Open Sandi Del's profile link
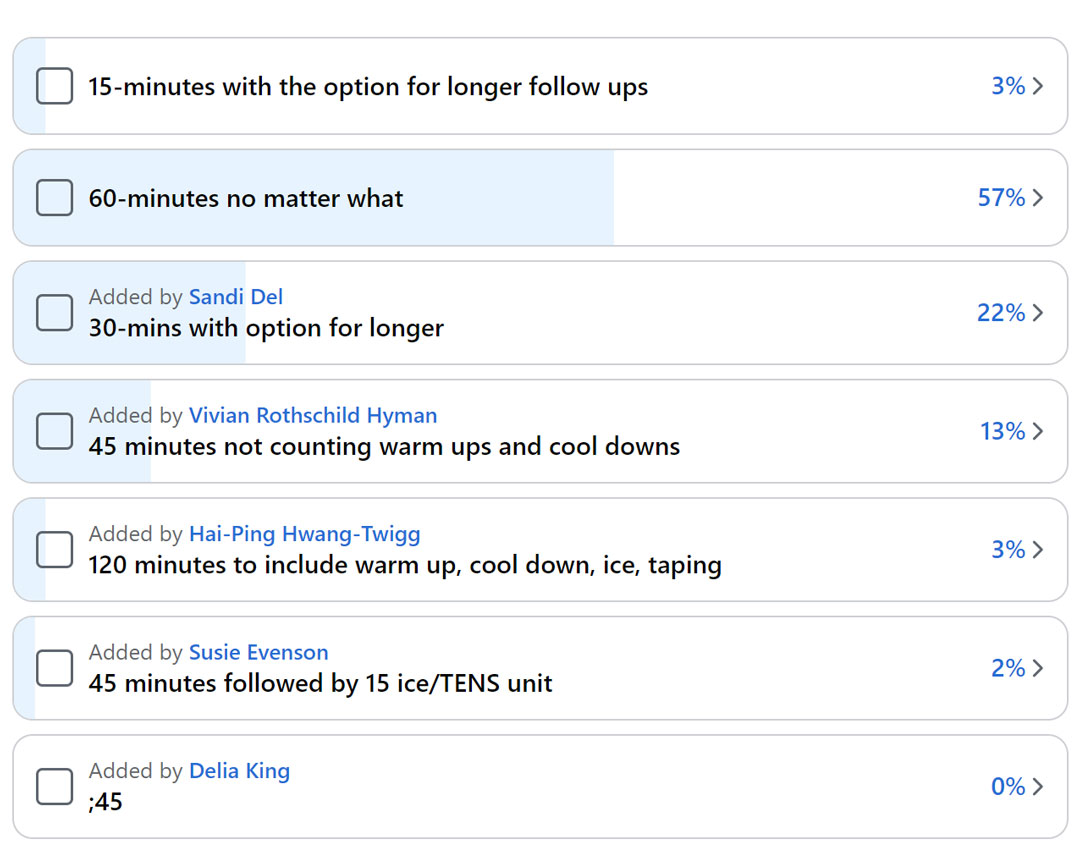 pyautogui.click(x=236, y=297)
